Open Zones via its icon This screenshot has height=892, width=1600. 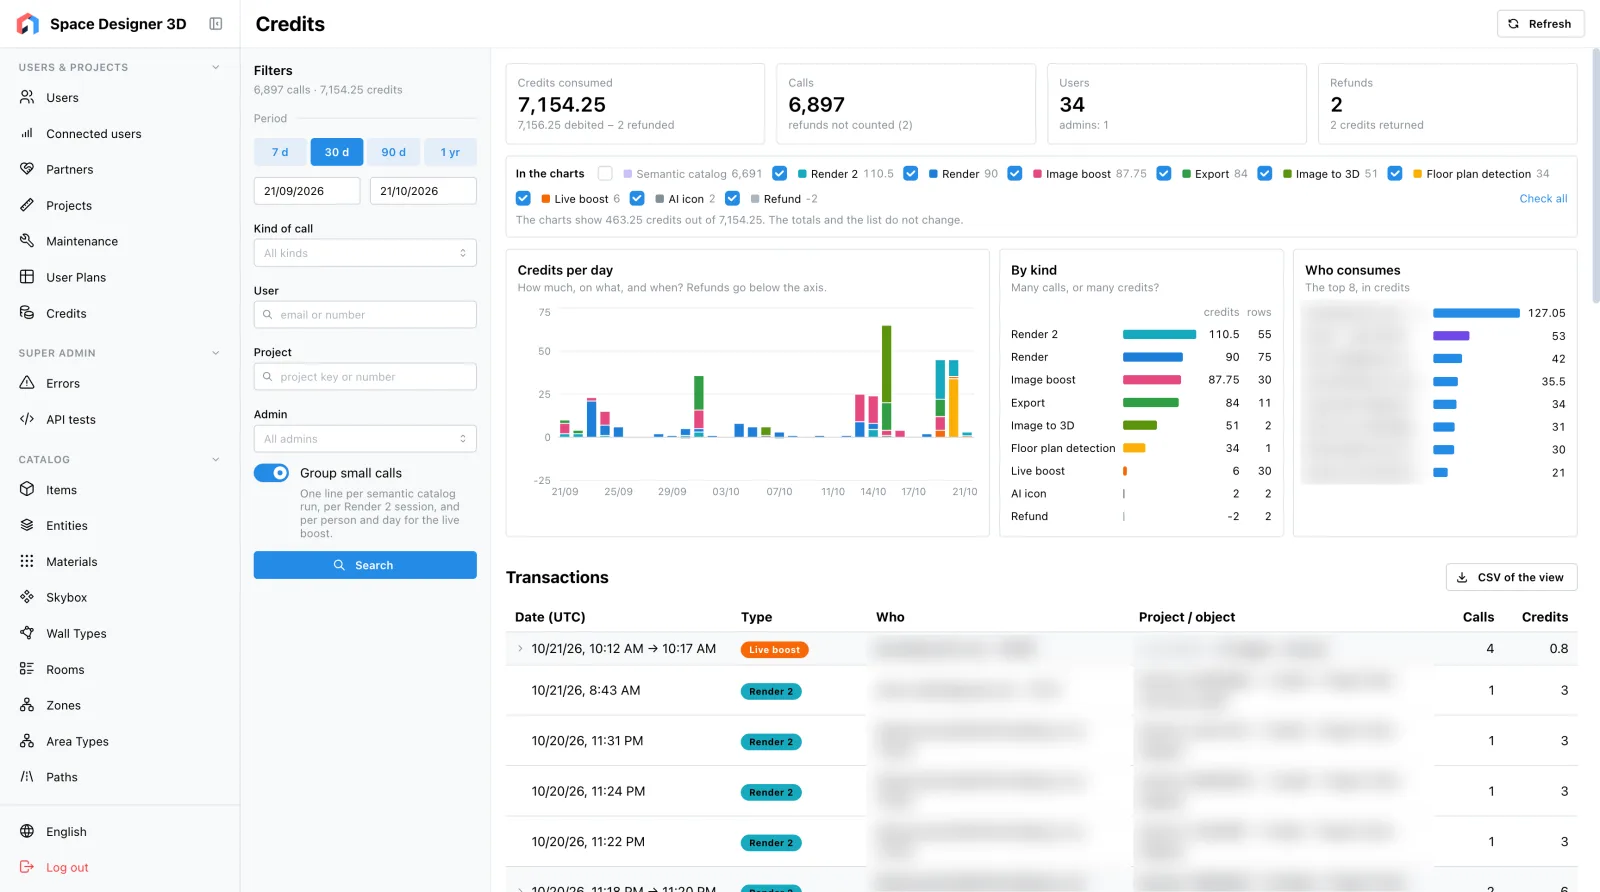[x=27, y=706]
